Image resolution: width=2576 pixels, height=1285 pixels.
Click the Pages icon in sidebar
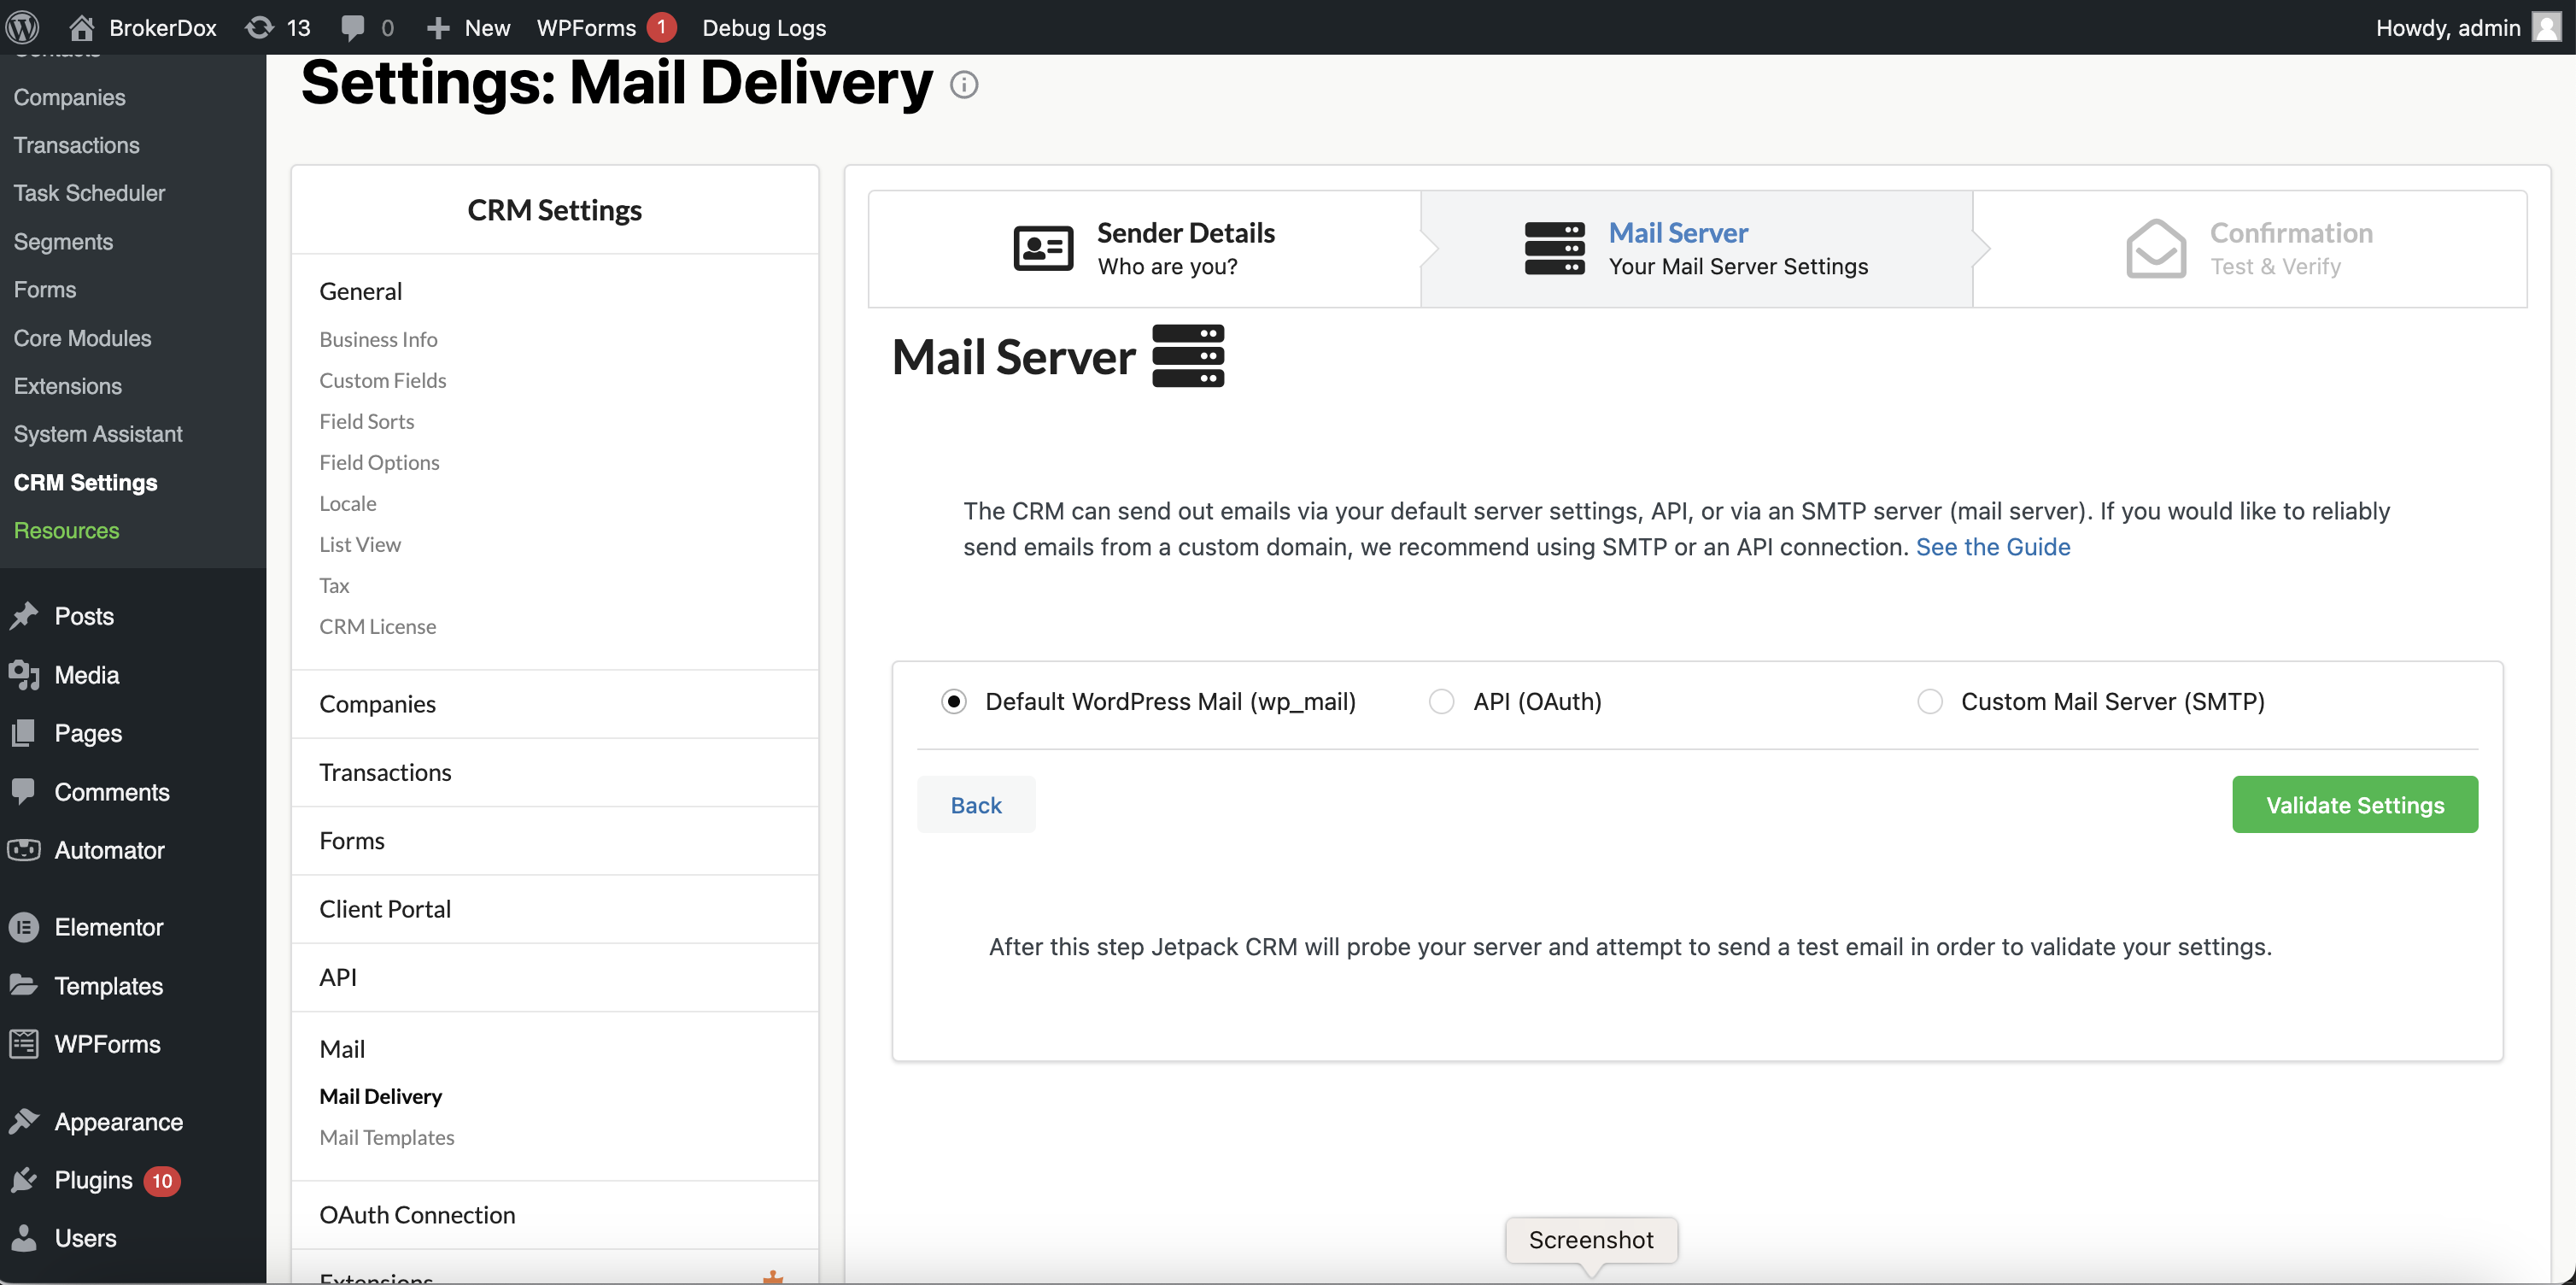[x=24, y=733]
